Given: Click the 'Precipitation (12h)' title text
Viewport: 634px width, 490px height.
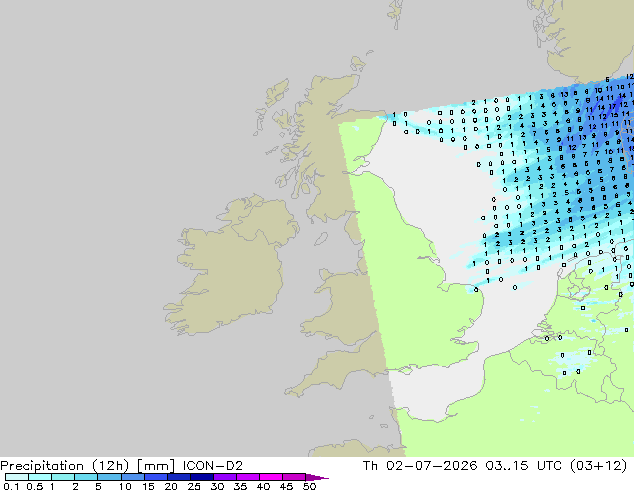Looking at the screenshot, I should (65, 466).
